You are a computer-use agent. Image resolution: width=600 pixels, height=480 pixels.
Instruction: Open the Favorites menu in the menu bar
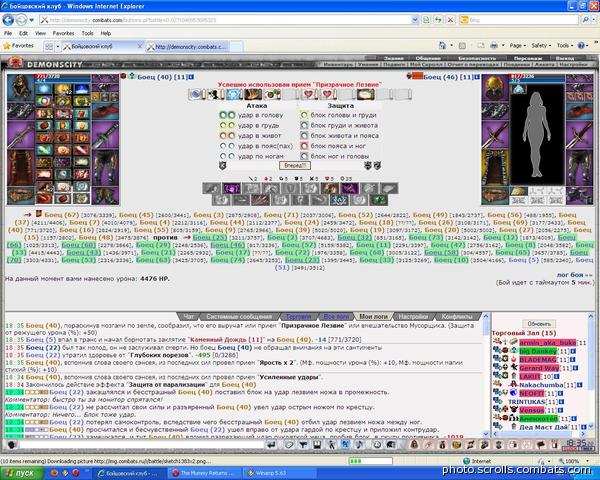tap(64, 33)
